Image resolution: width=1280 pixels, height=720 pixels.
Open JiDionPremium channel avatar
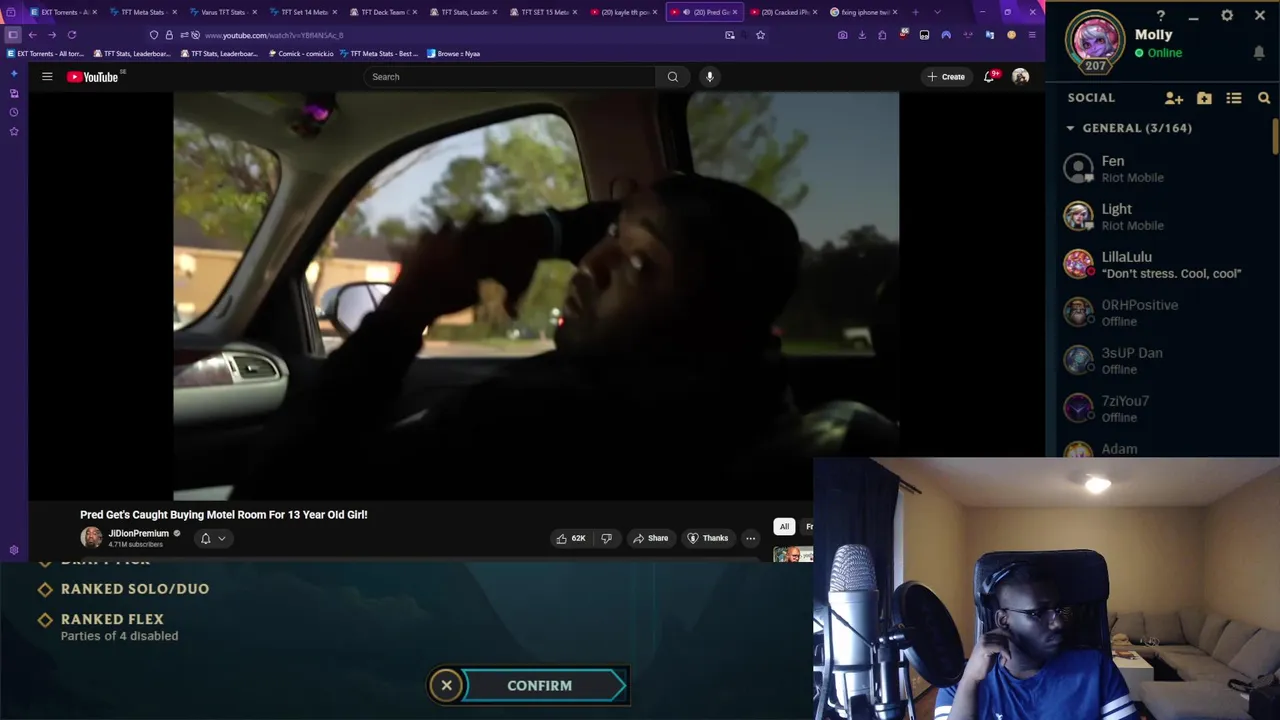point(91,538)
